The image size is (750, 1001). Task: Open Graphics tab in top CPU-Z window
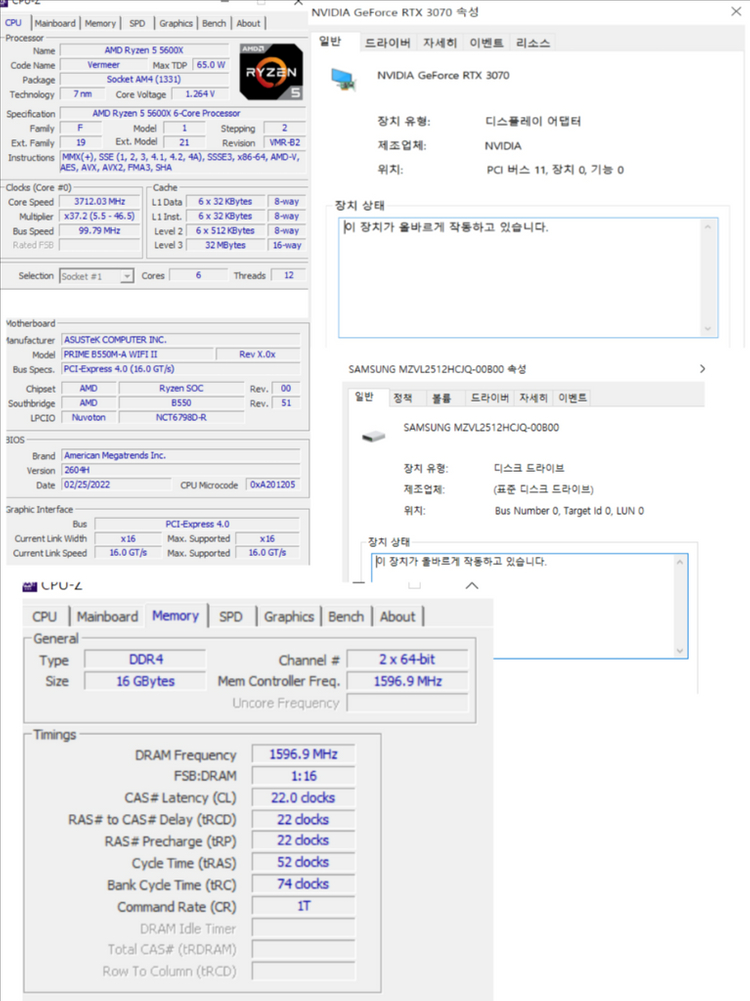[176, 23]
